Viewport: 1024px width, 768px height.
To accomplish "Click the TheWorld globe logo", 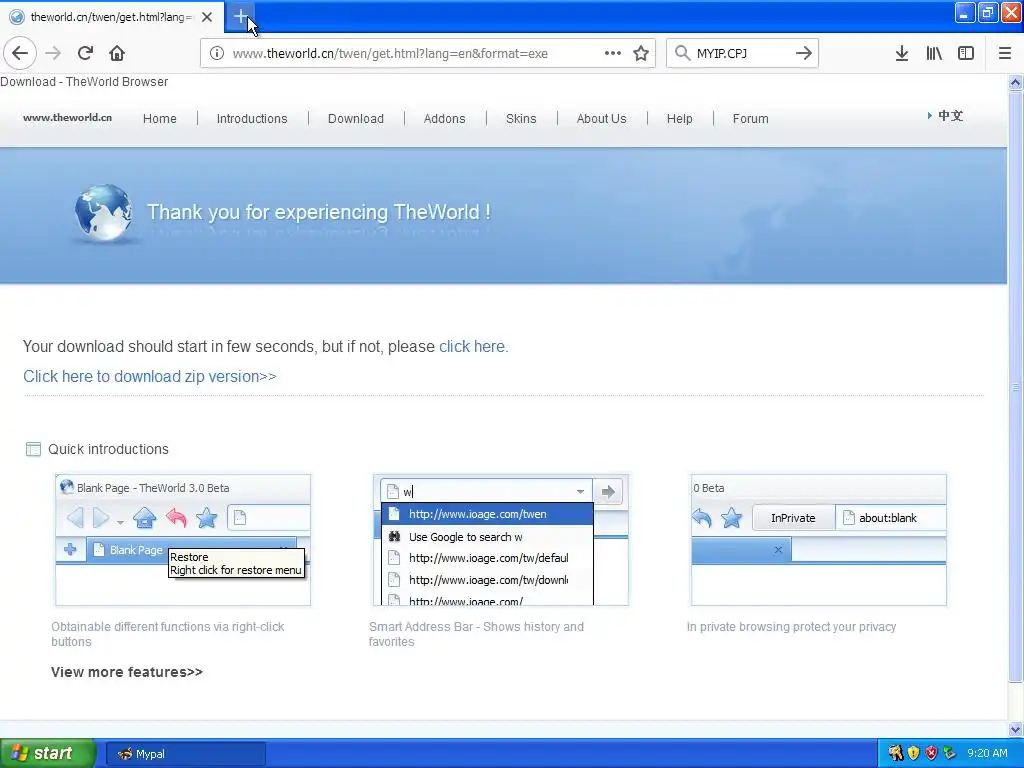I will coord(103,213).
